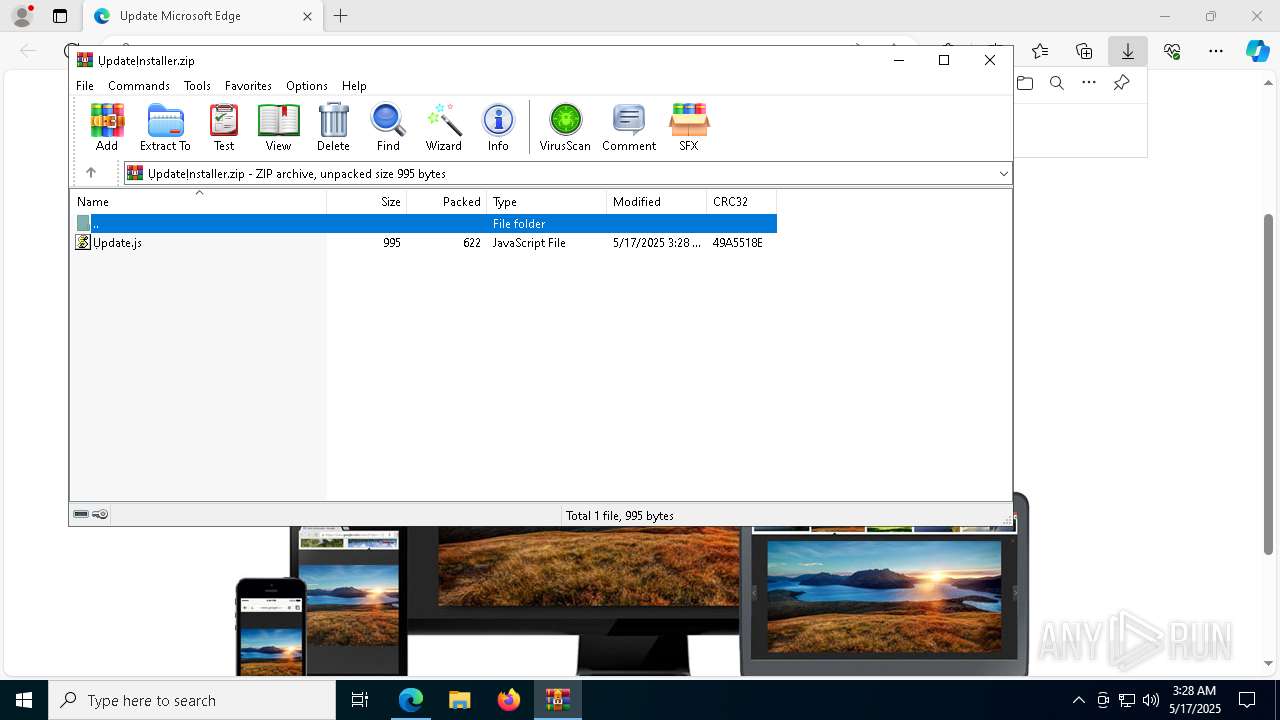Open Edge tab actions menu icon
Image resolution: width=1280 pixels, height=720 pixels.
[60, 16]
